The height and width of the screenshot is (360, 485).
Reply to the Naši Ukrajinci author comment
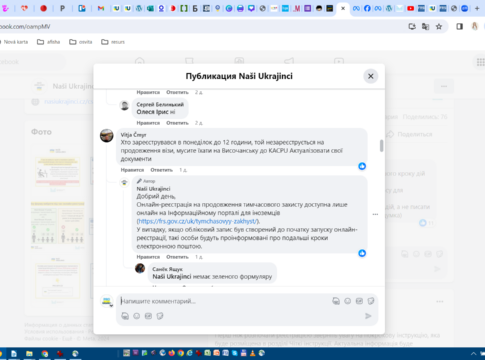pos(177,257)
